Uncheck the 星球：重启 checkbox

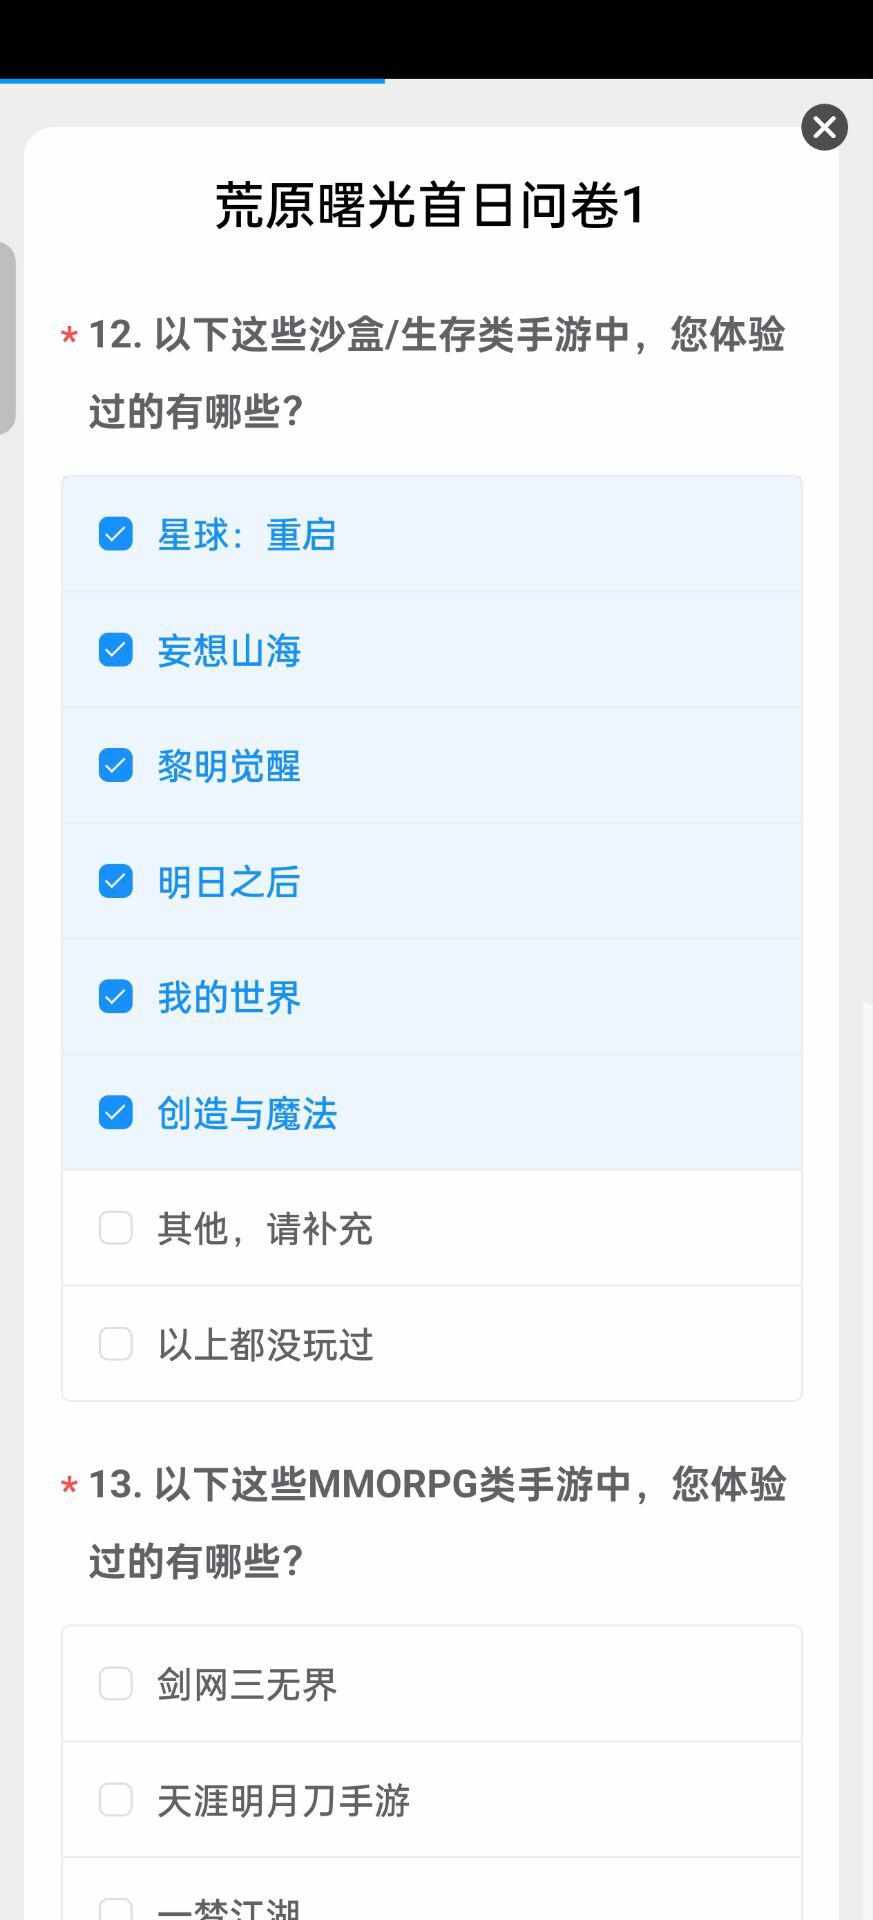click(116, 534)
